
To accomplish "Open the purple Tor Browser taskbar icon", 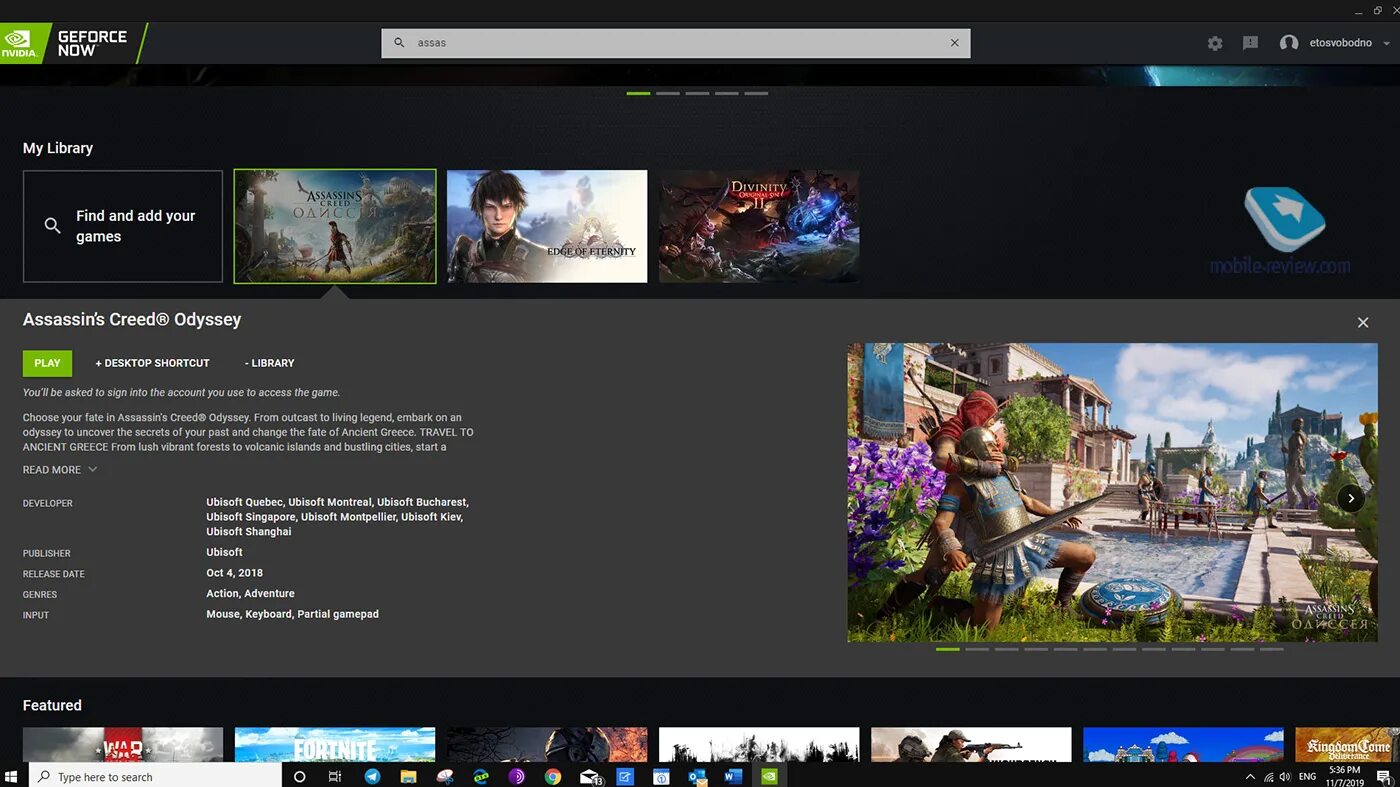I will [517, 776].
